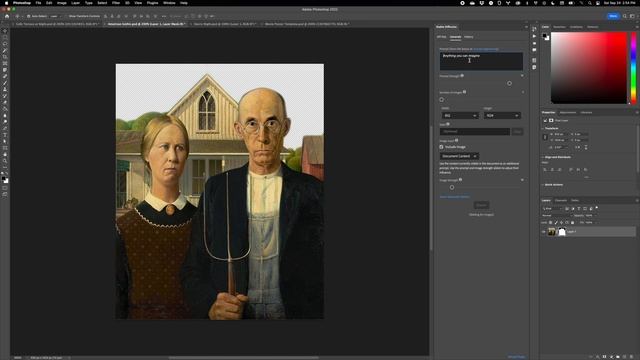Click the Seed input field
The image size is (640, 360).
pos(475,131)
